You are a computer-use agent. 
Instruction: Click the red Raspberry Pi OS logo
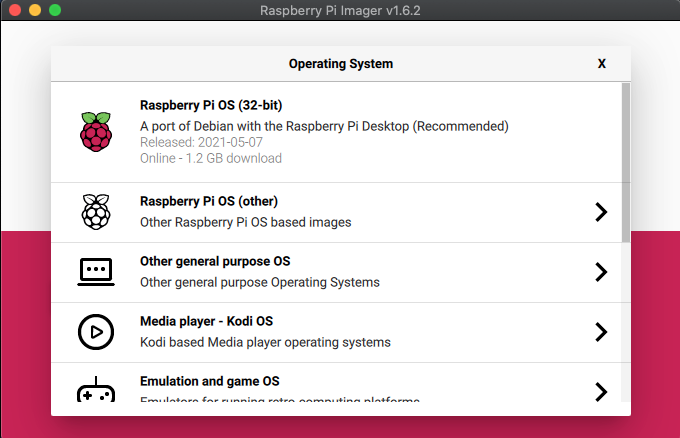click(x=96, y=131)
